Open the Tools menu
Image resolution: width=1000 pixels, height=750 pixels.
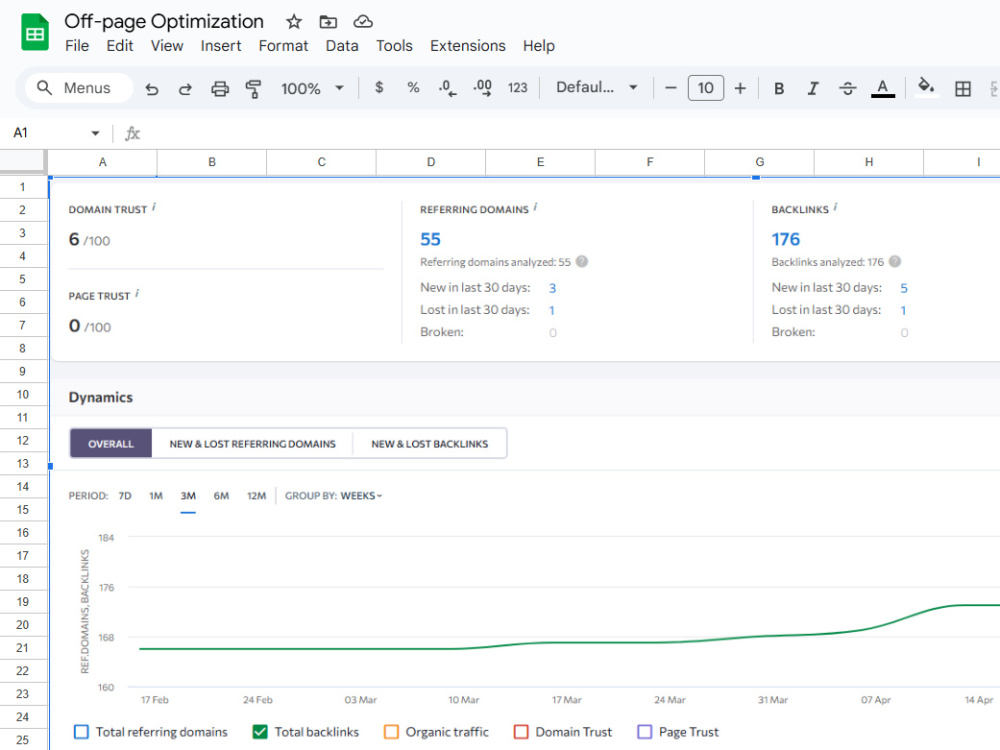pos(394,46)
